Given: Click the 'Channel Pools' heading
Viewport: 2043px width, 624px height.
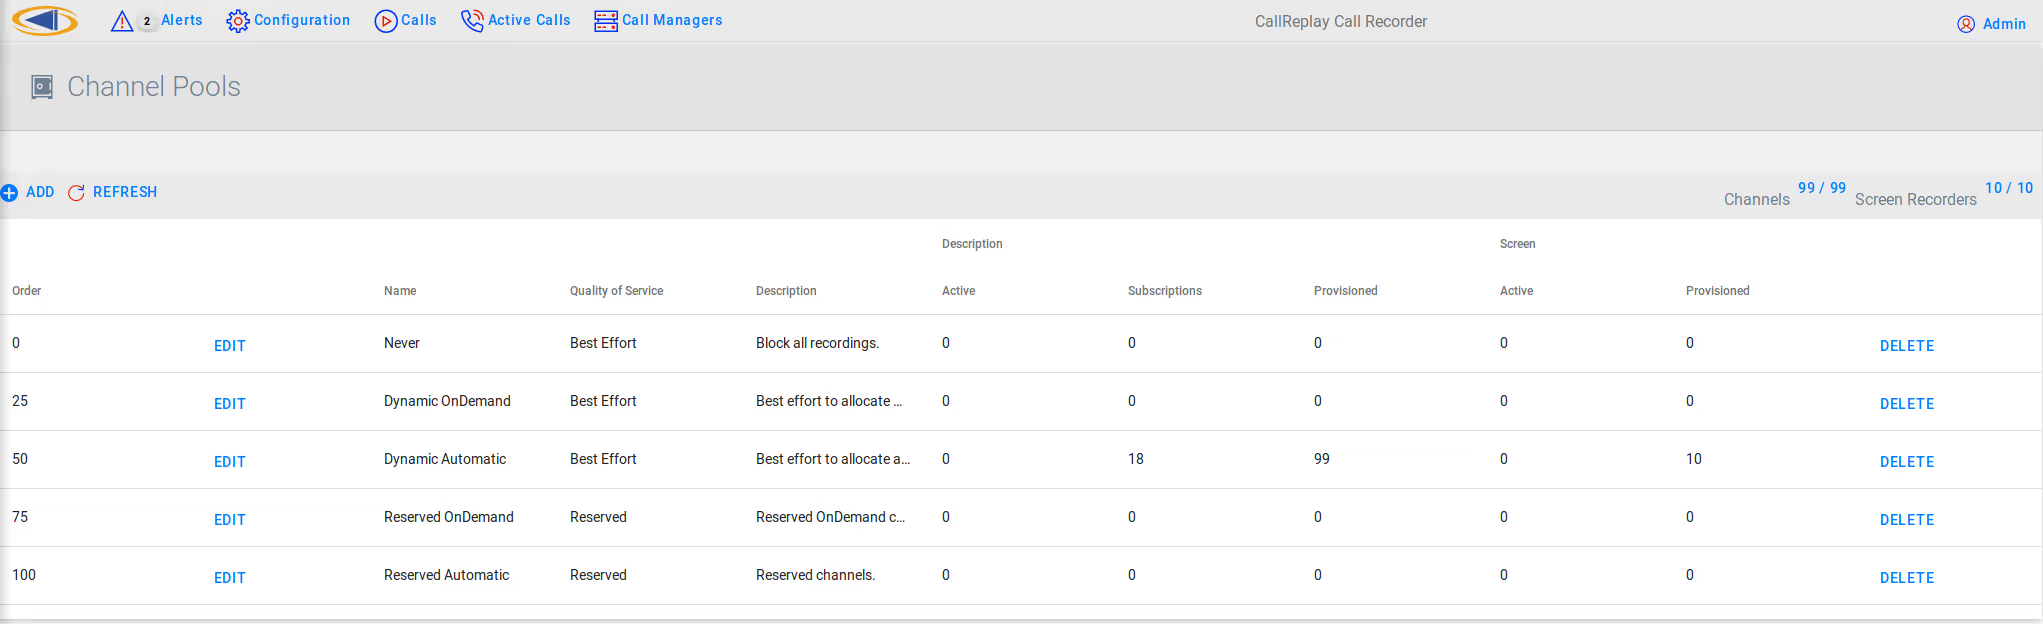Looking at the screenshot, I should (x=154, y=87).
